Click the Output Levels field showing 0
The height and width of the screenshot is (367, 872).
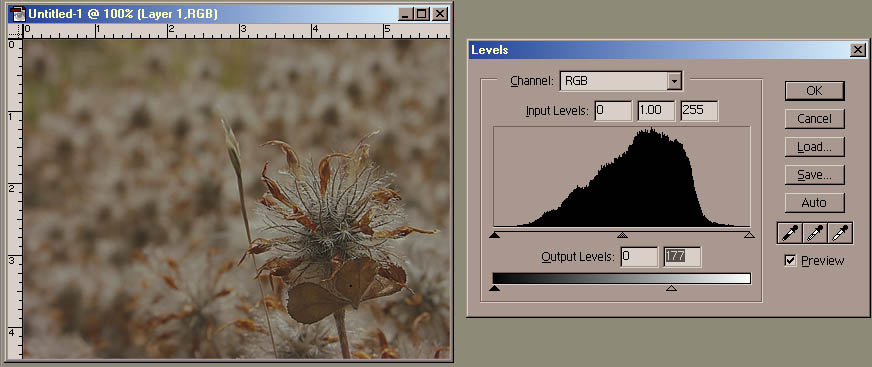click(640, 257)
